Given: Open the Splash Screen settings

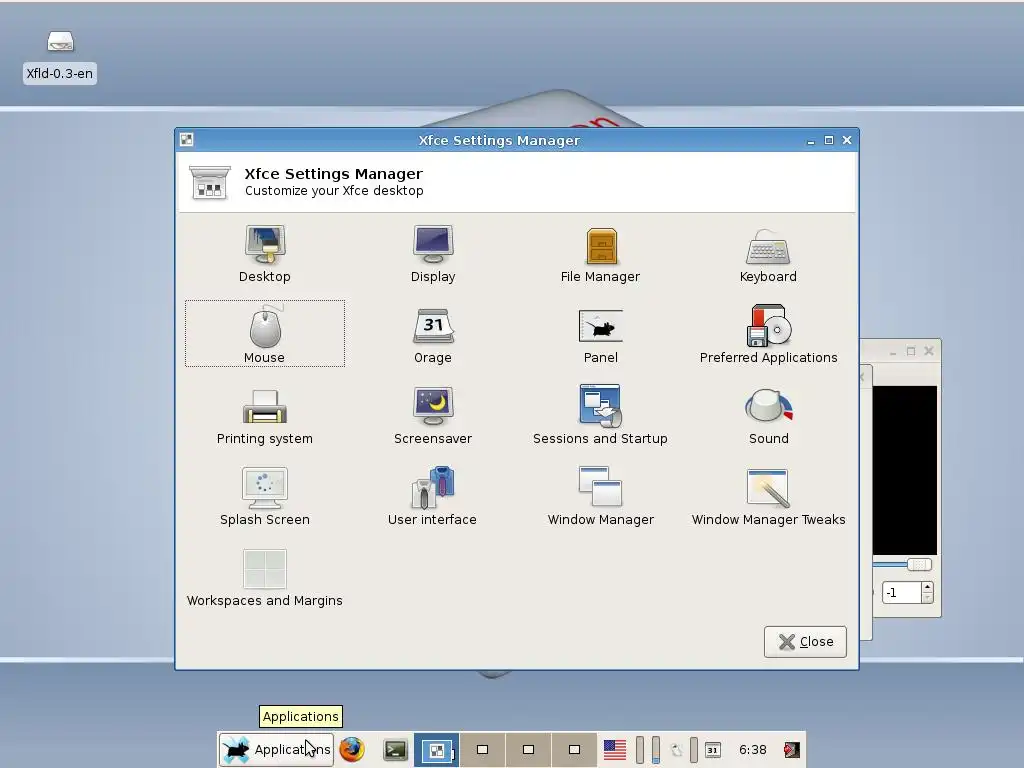Looking at the screenshot, I should [264, 498].
